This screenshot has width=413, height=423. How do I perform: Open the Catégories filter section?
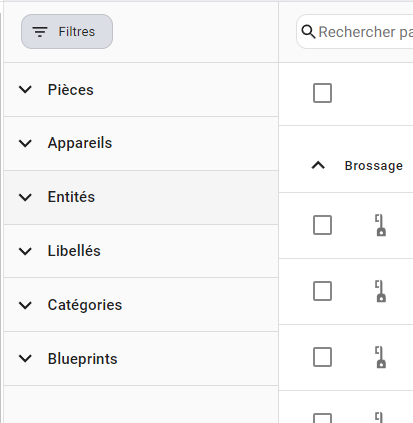coord(141,305)
